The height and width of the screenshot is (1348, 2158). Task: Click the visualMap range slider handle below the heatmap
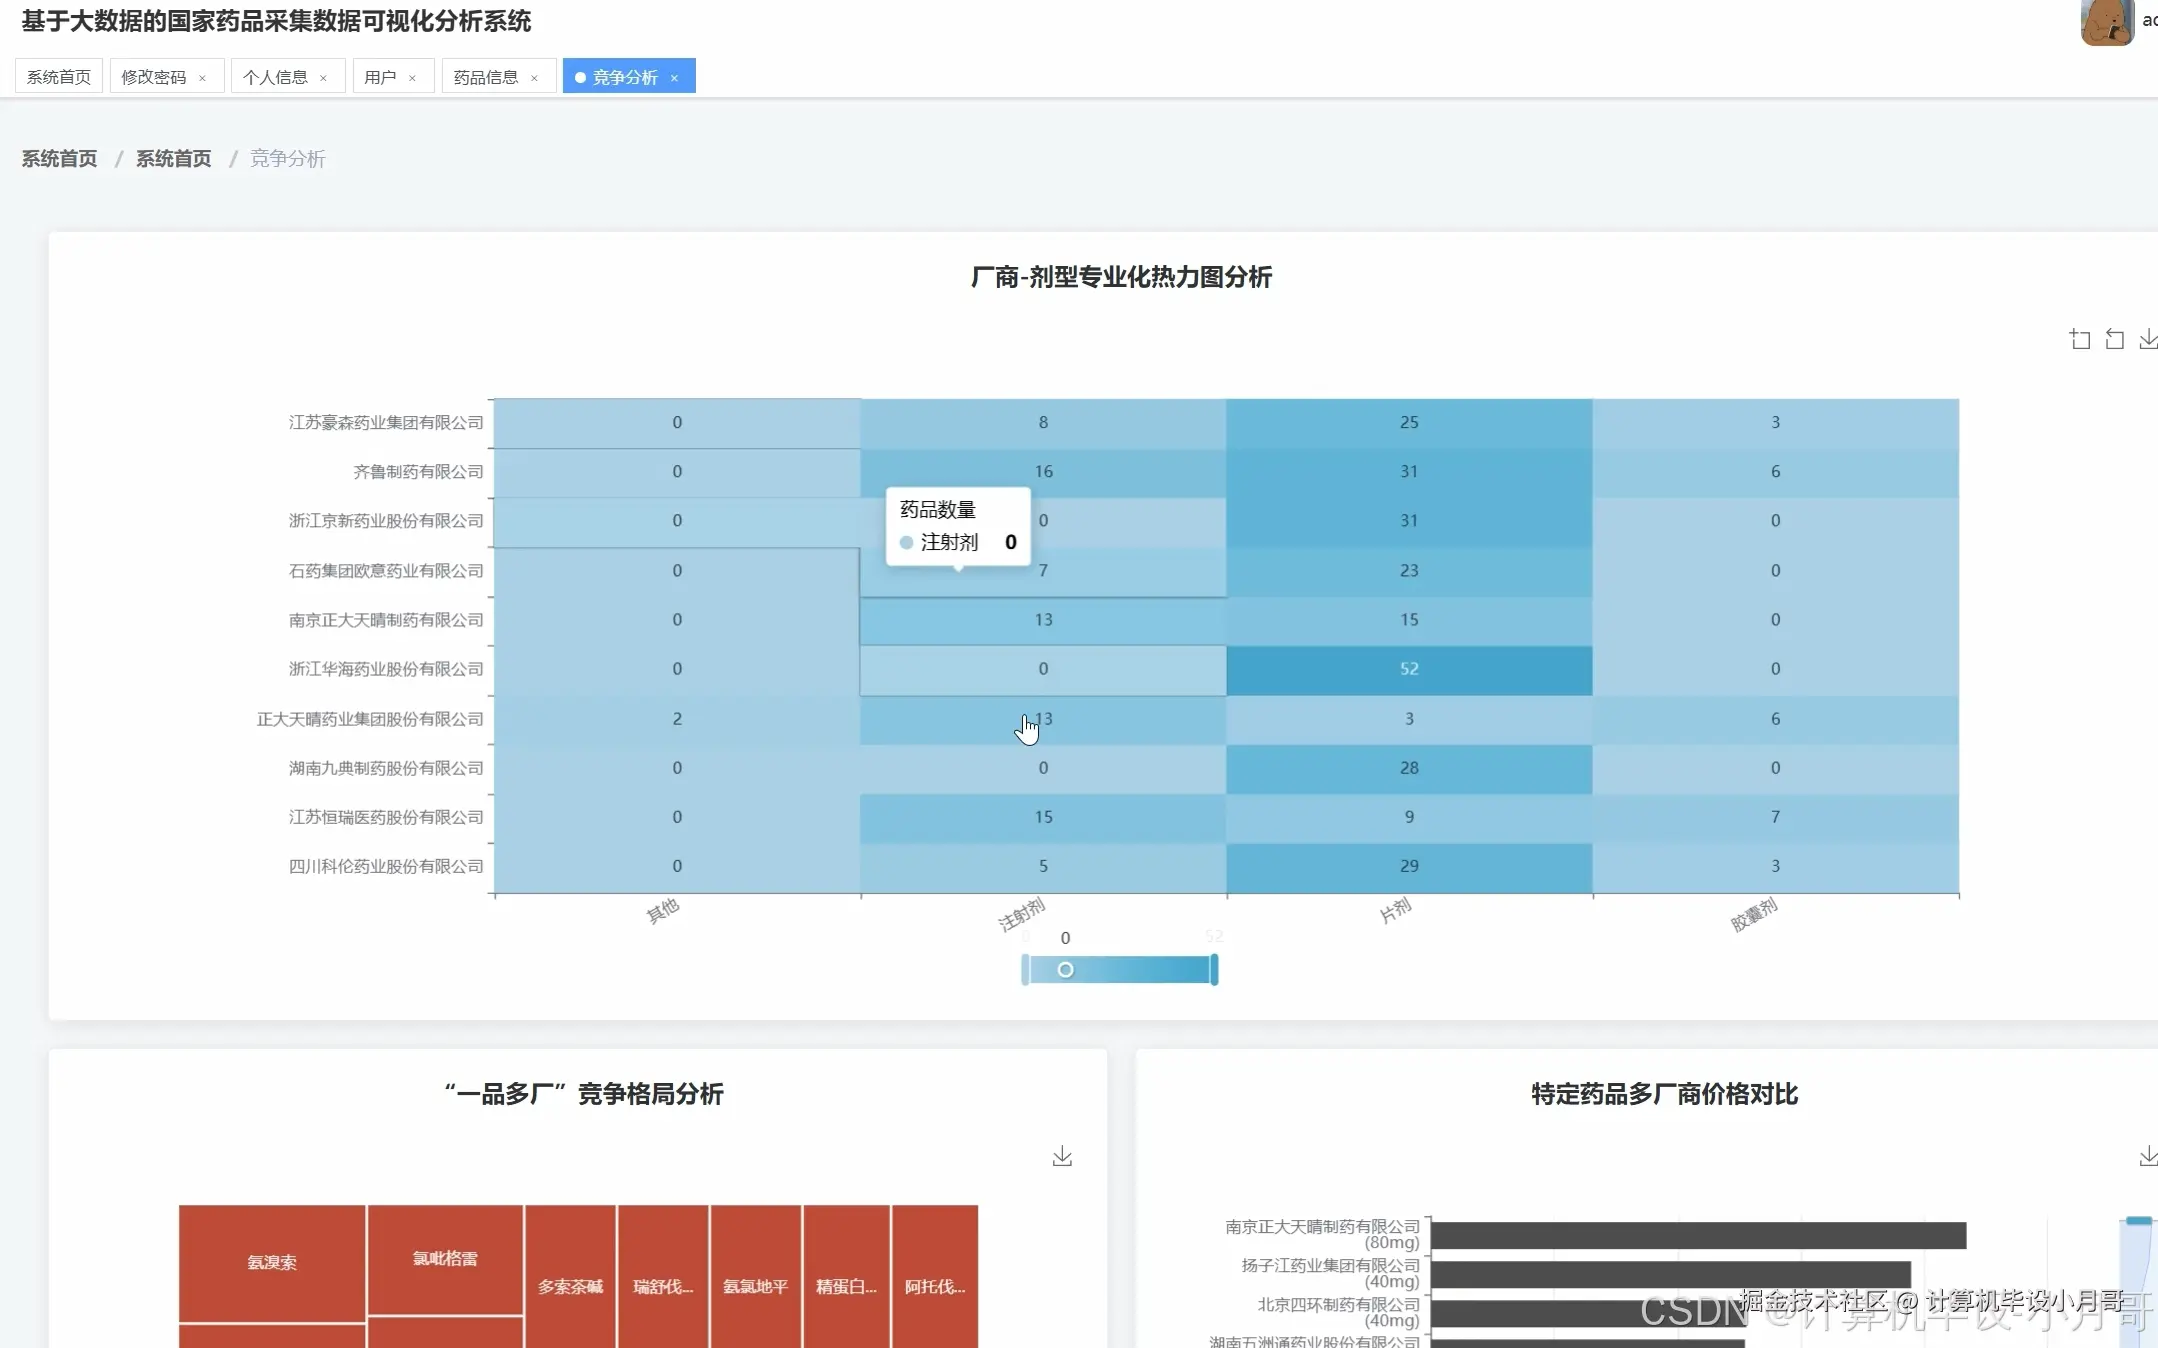pos(1066,969)
